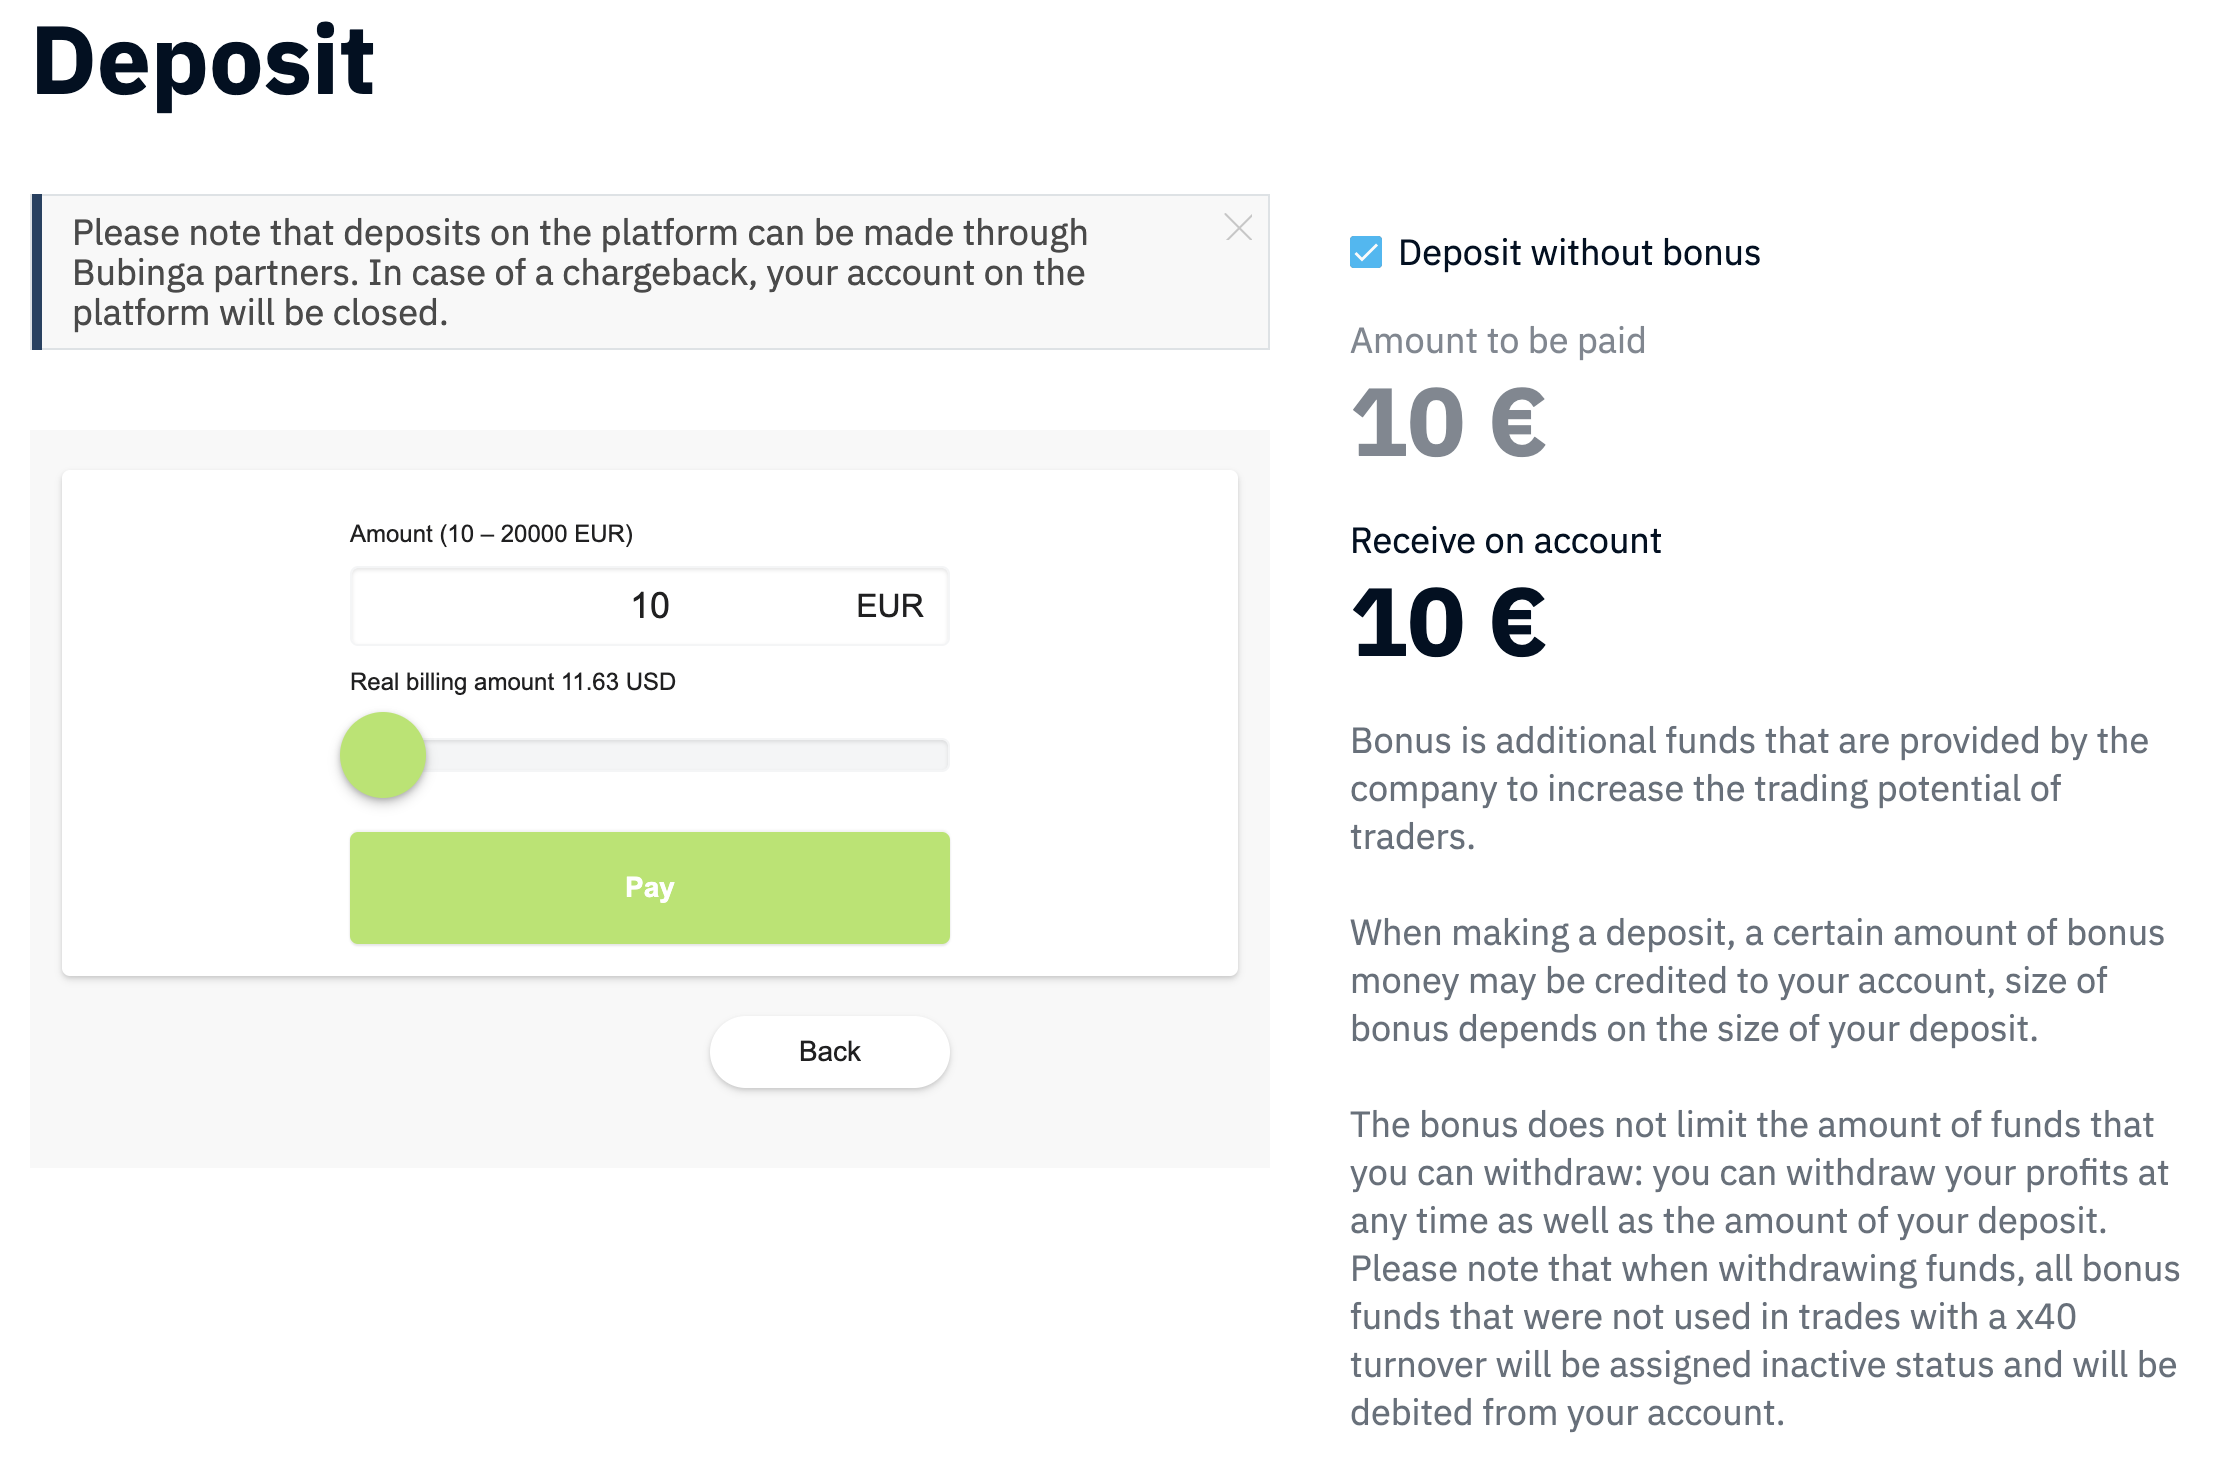Viewport: 2228px width, 1460px height.
Task: Click the 'Receive on account' label
Action: (x=1505, y=541)
